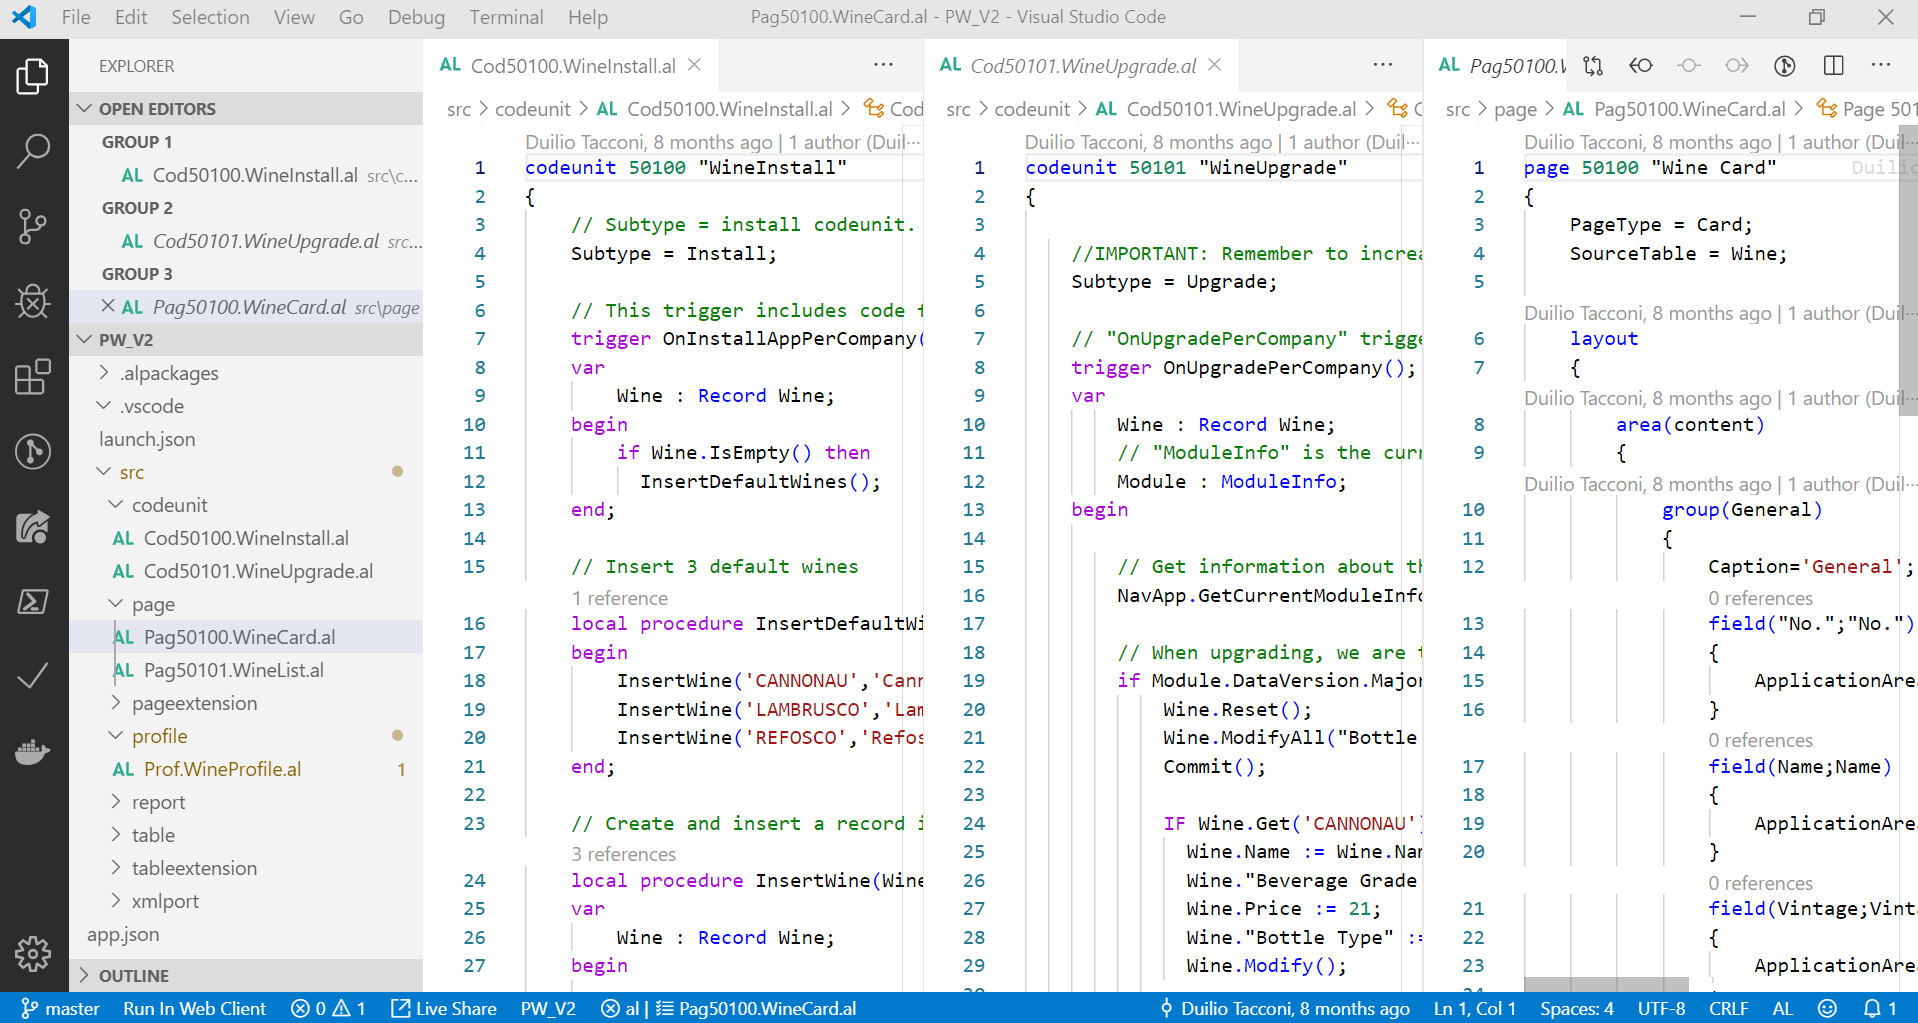Expand the pageextension folder

click(x=246, y=703)
